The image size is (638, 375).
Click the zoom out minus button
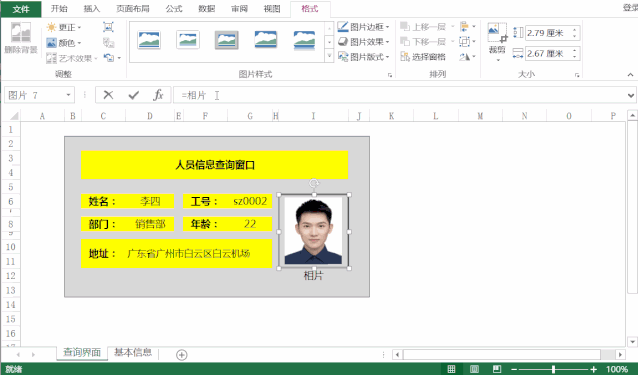(514, 369)
